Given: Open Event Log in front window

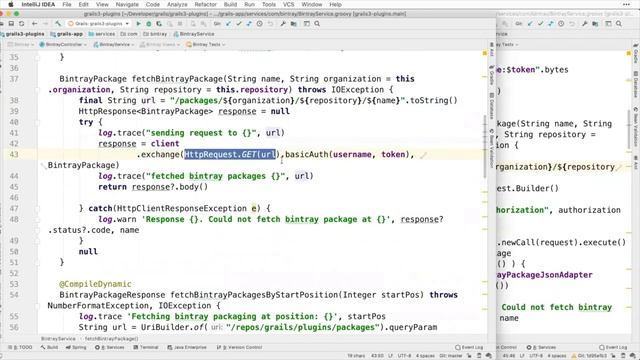Looking at the screenshot, I should point(469,347).
